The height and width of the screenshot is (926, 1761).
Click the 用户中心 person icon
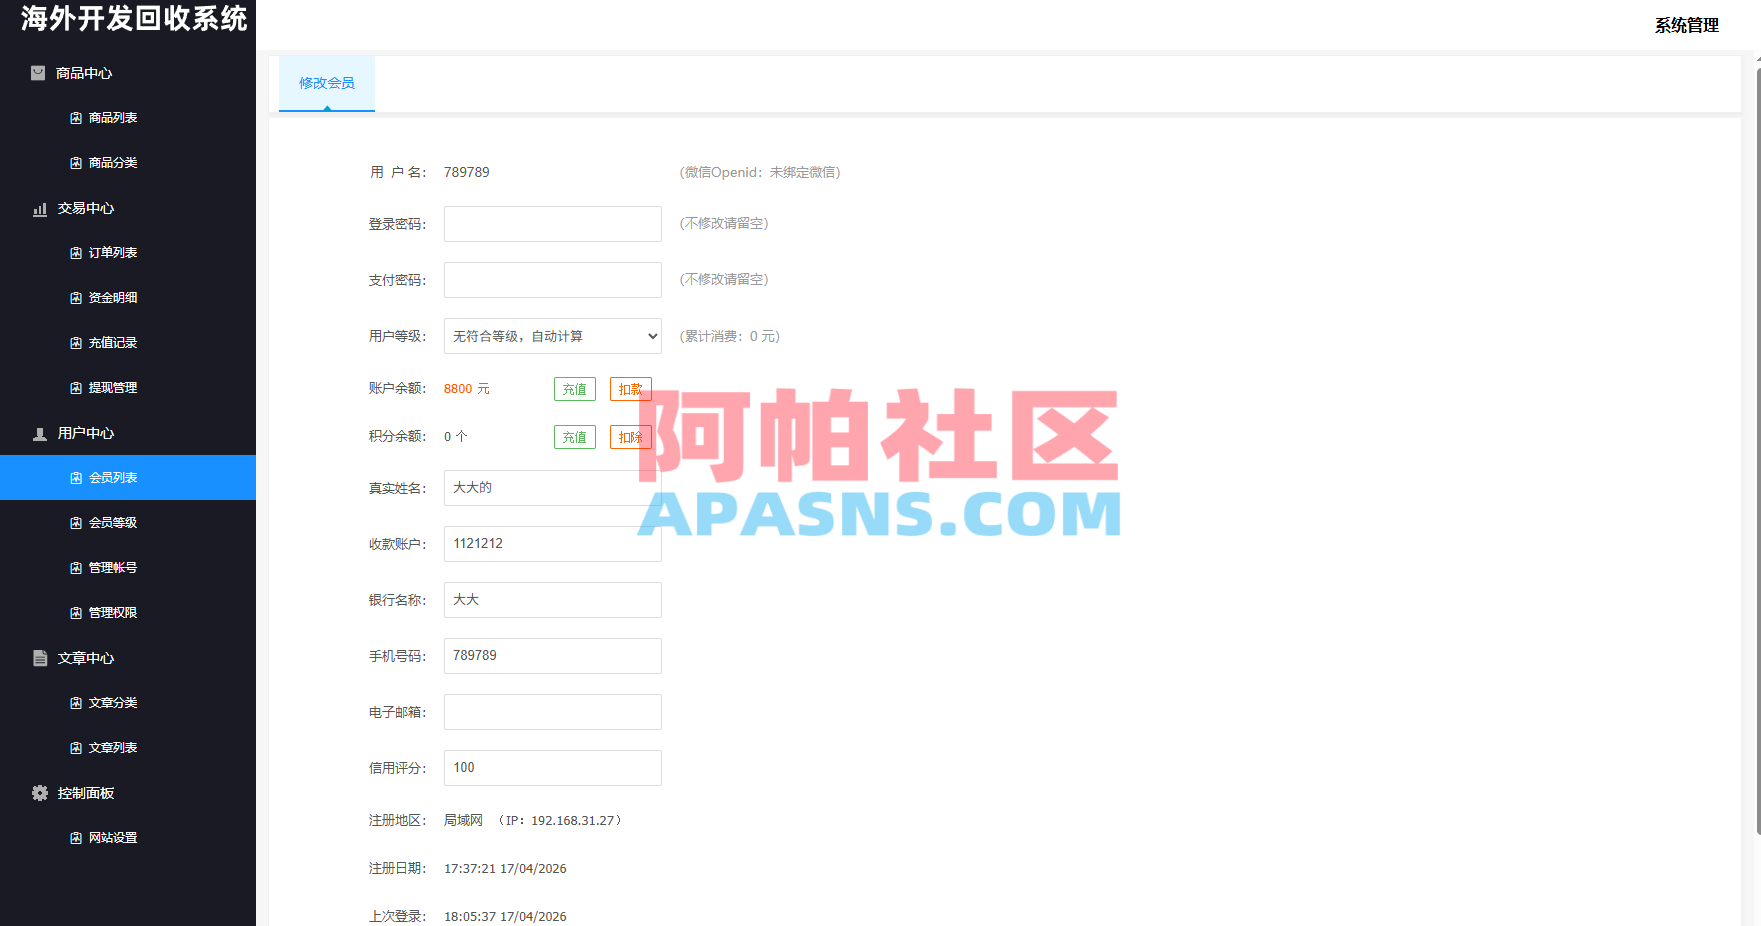tap(40, 434)
